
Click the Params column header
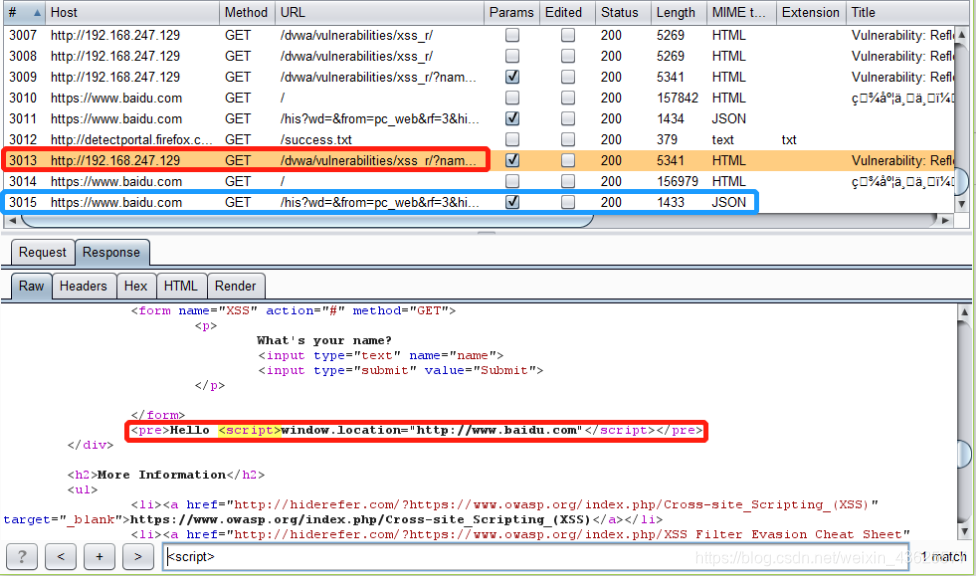pyautogui.click(x=512, y=12)
